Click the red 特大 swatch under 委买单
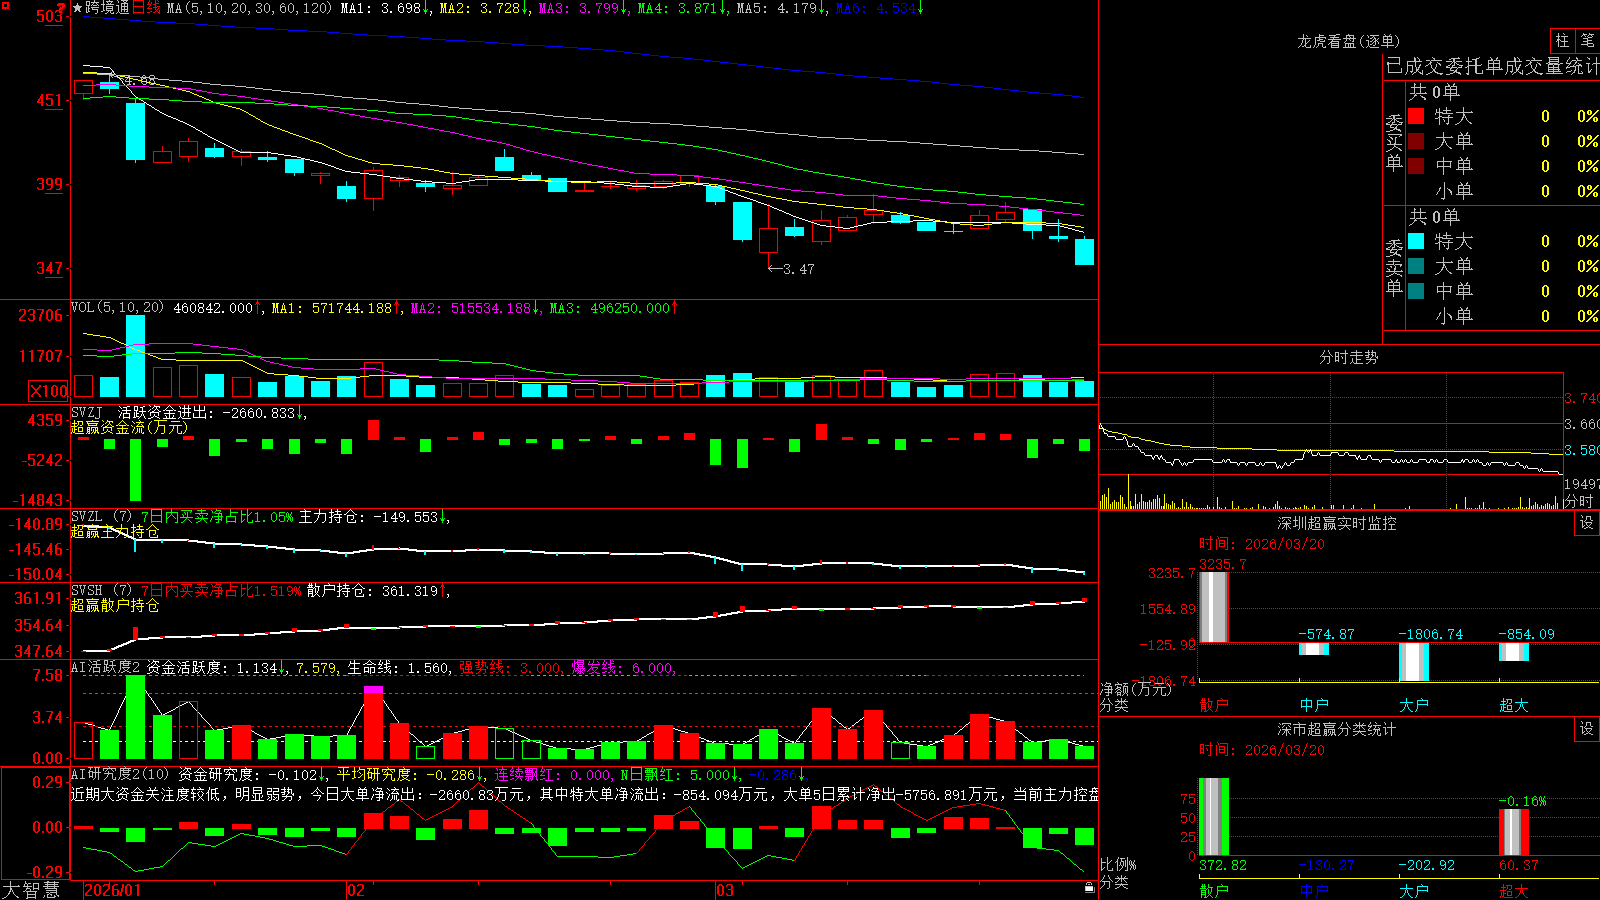 (x=1416, y=116)
